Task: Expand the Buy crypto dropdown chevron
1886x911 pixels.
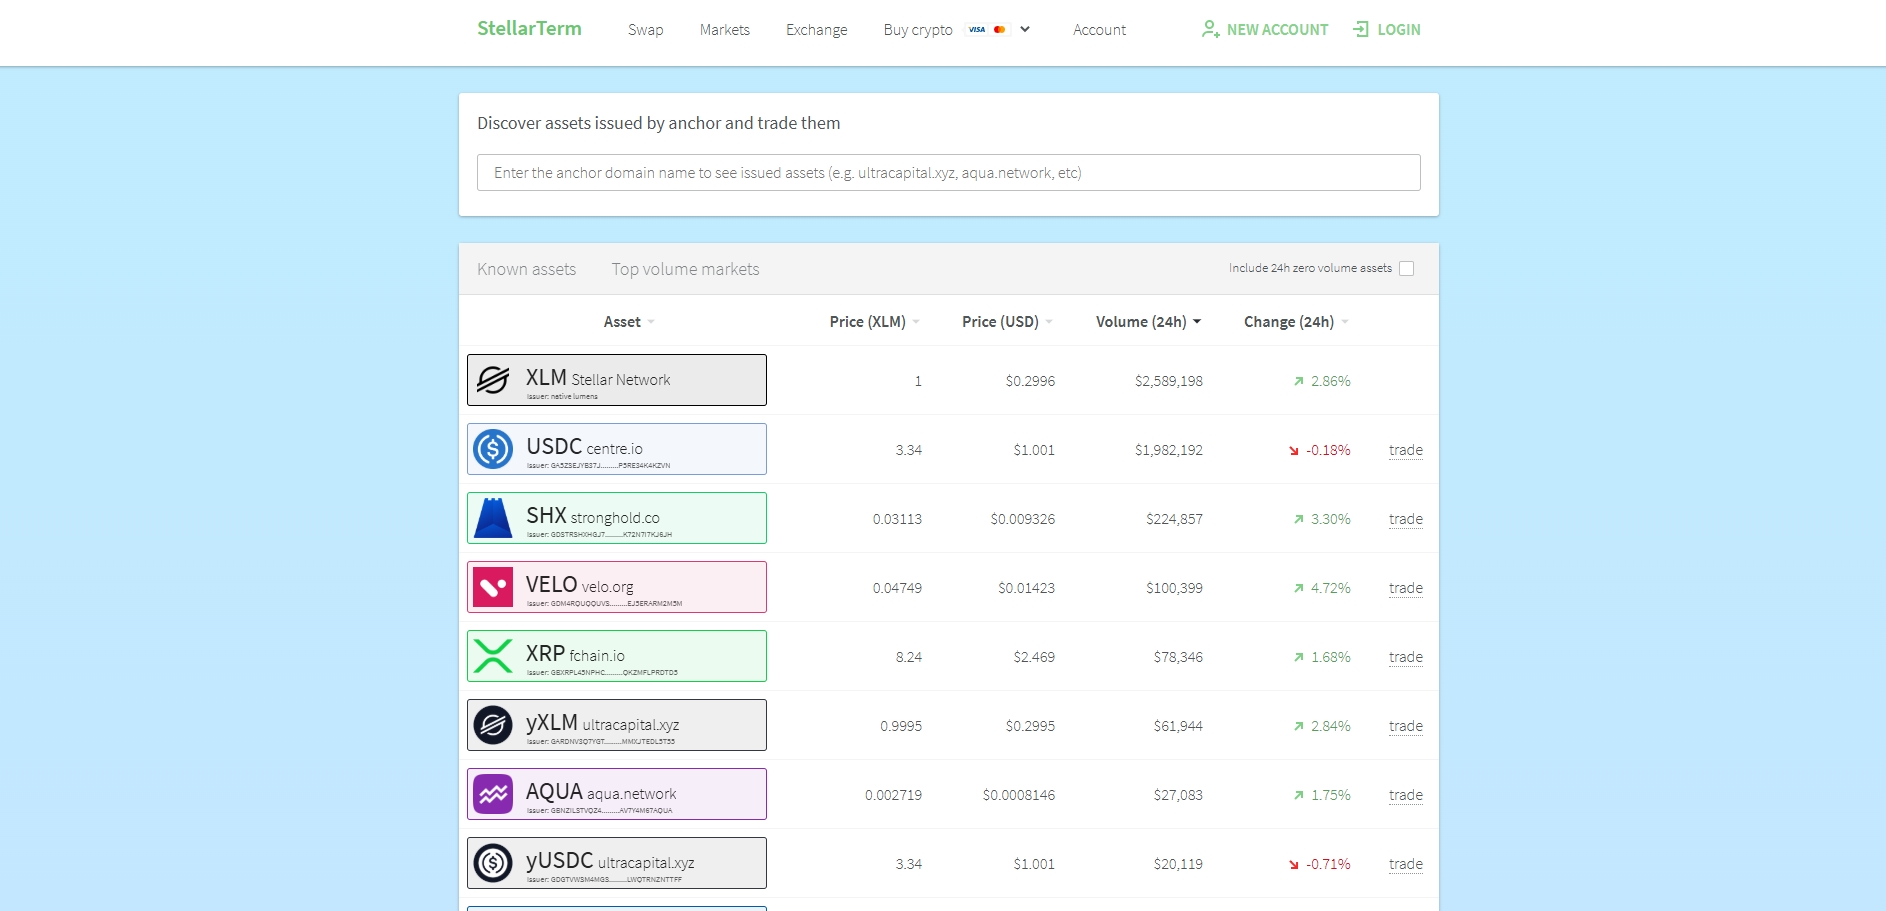Action: (1025, 29)
